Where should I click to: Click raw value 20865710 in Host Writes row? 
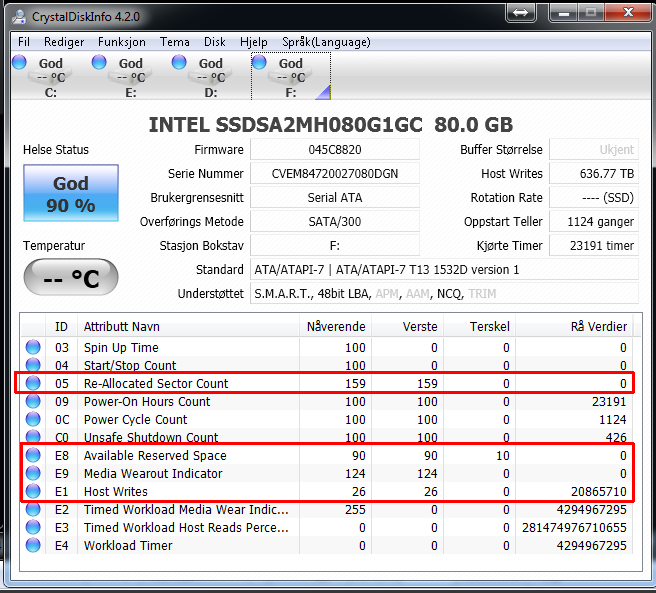pos(599,491)
